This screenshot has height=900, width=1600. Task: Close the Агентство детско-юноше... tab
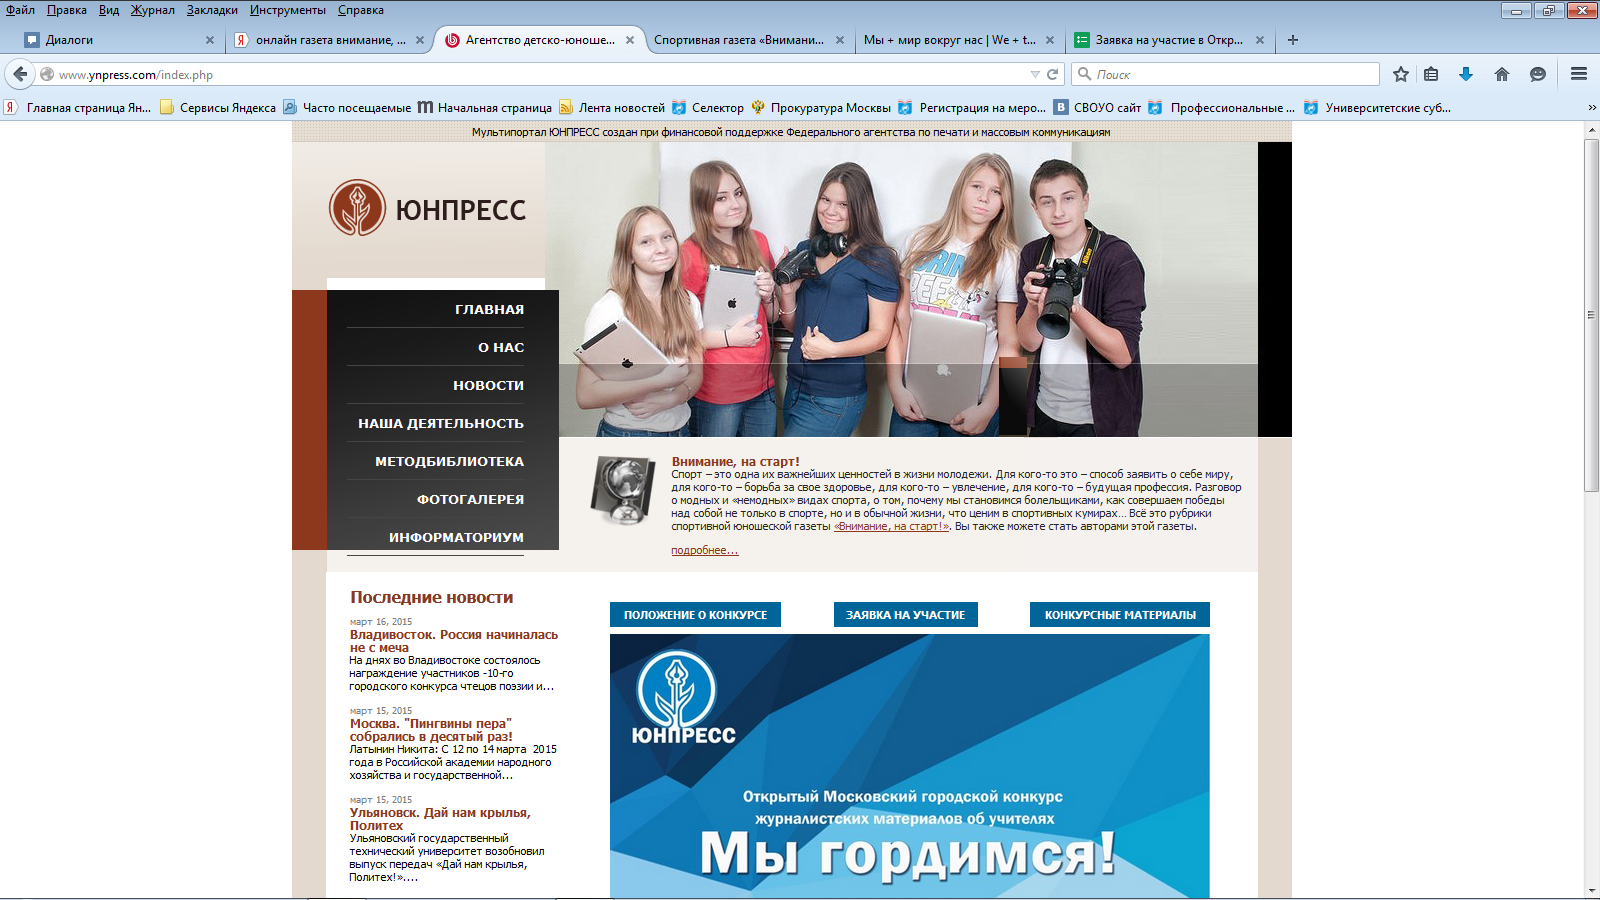[x=630, y=40]
